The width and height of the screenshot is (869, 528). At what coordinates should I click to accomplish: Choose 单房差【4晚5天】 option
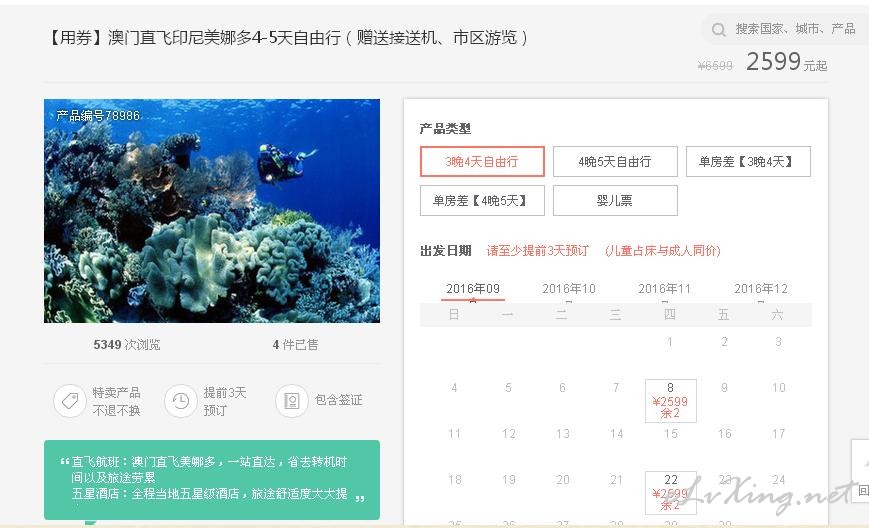(x=482, y=201)
